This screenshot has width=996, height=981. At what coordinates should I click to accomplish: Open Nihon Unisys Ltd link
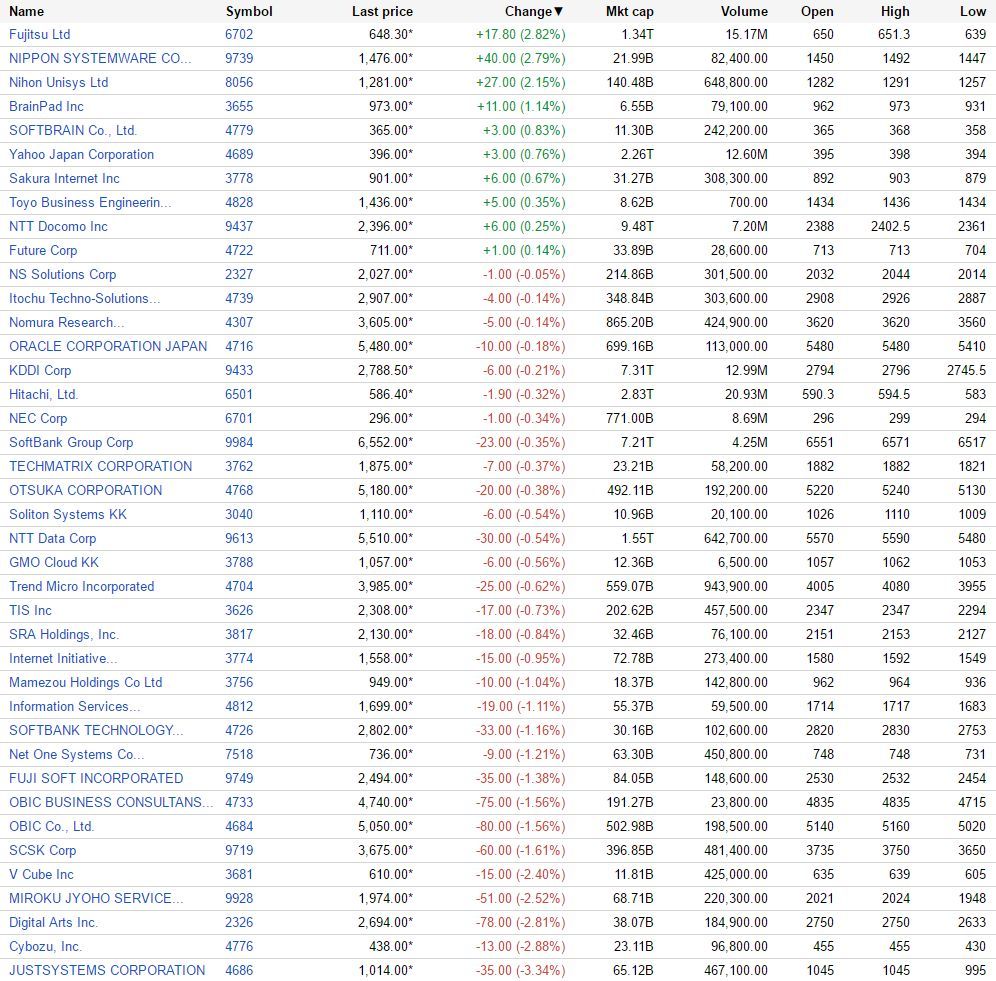tap(58, 83)
